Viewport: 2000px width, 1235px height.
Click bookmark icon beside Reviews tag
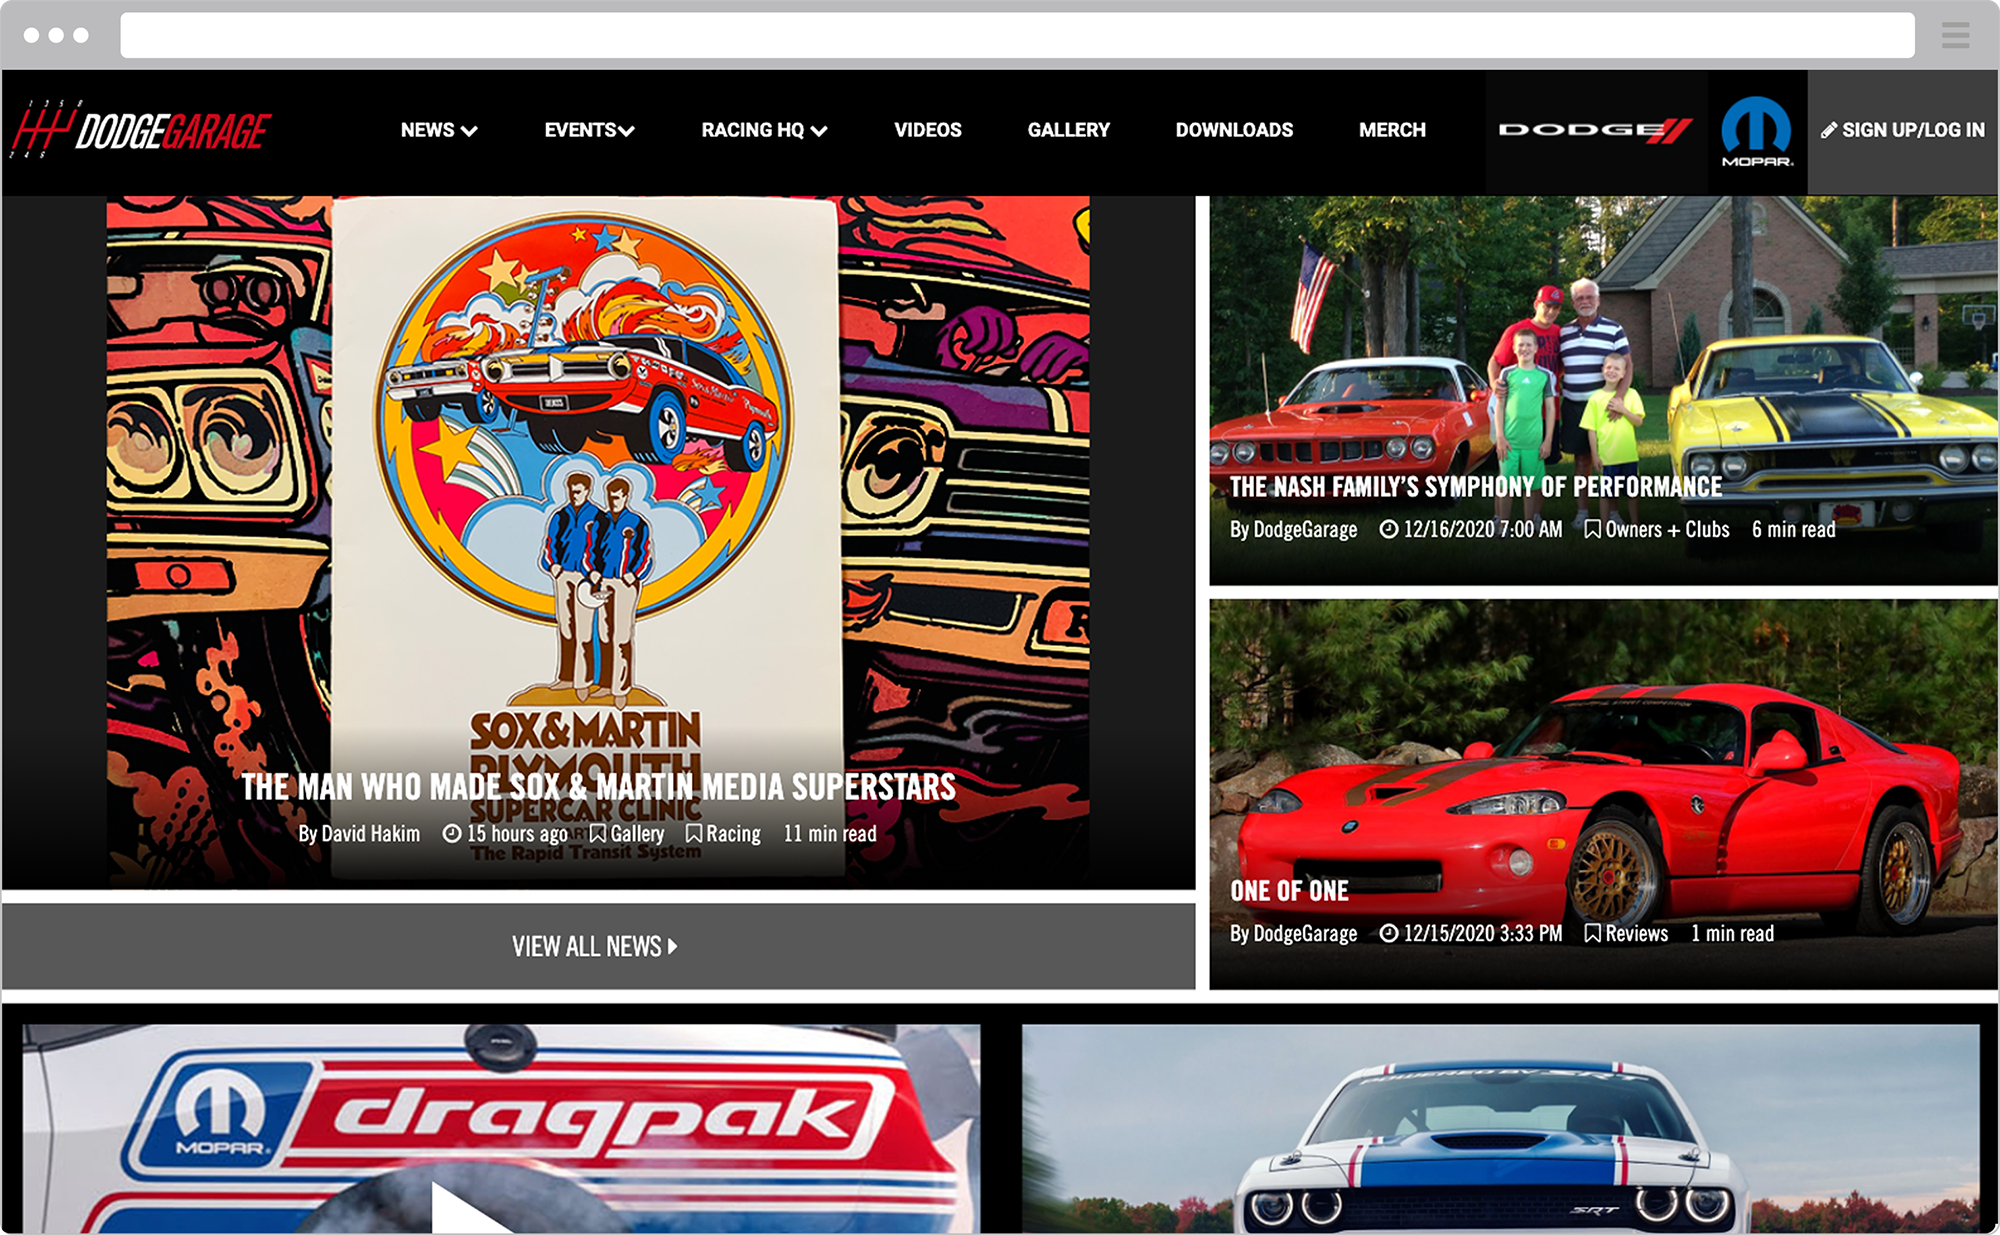coord(1593,933)
